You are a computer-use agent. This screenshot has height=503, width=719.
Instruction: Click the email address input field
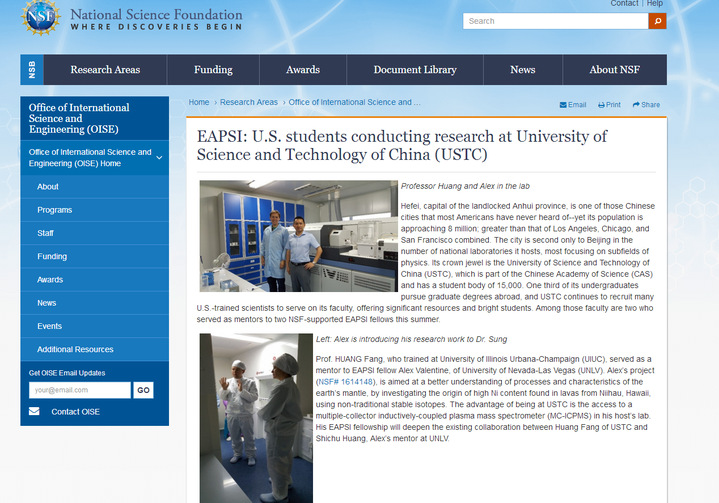click(80, 390)
